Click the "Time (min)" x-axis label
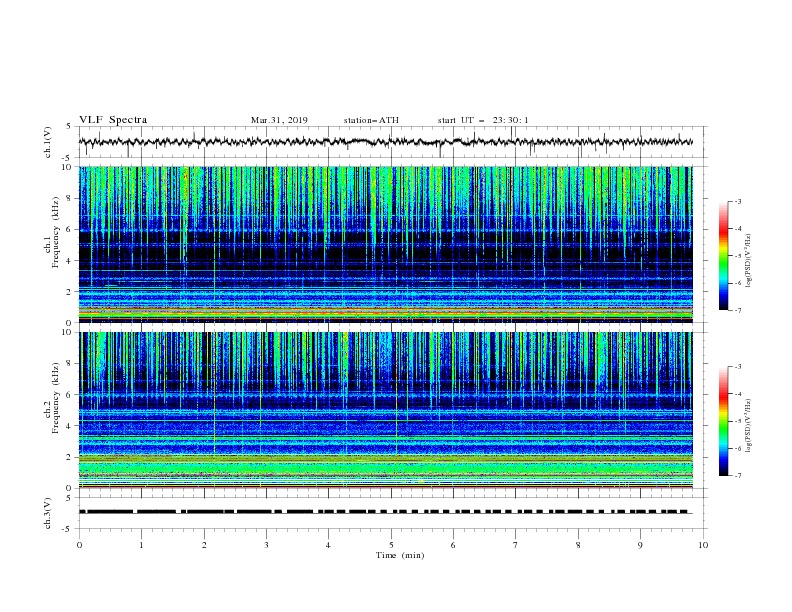The image size is (792, 612). (400, 555)
